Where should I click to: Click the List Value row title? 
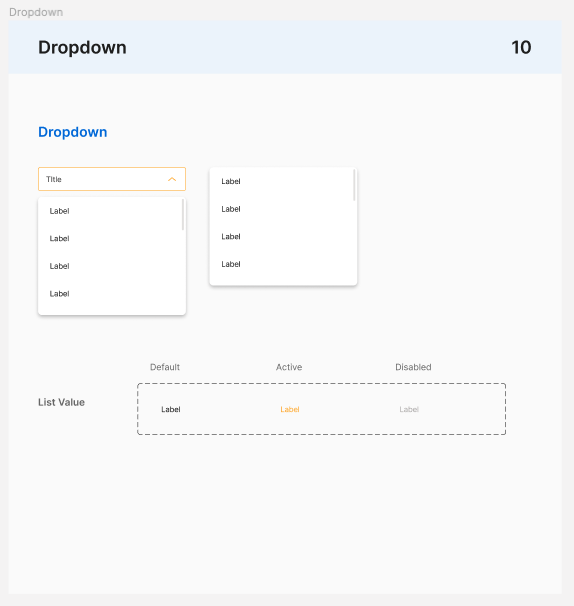pyautogui.click(x=61, y=402)
